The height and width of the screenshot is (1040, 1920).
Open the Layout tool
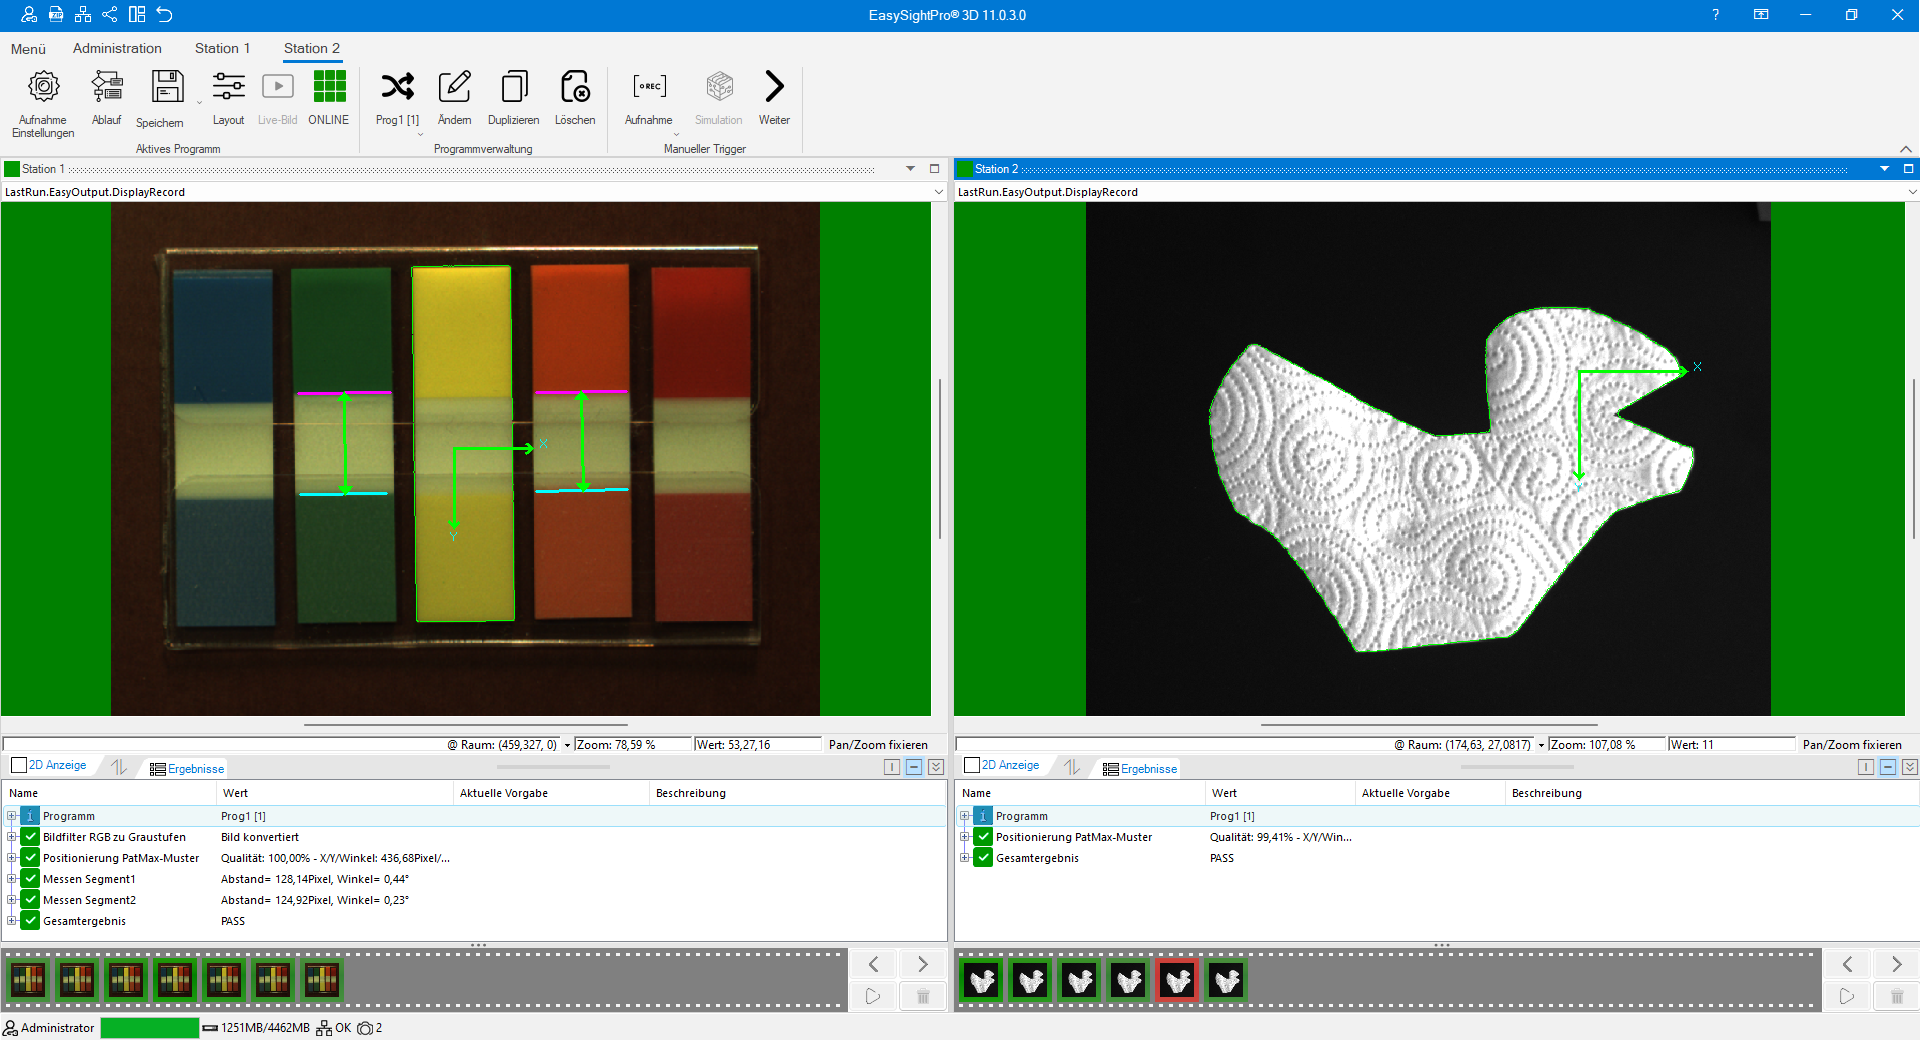click(x=228, y=88)
